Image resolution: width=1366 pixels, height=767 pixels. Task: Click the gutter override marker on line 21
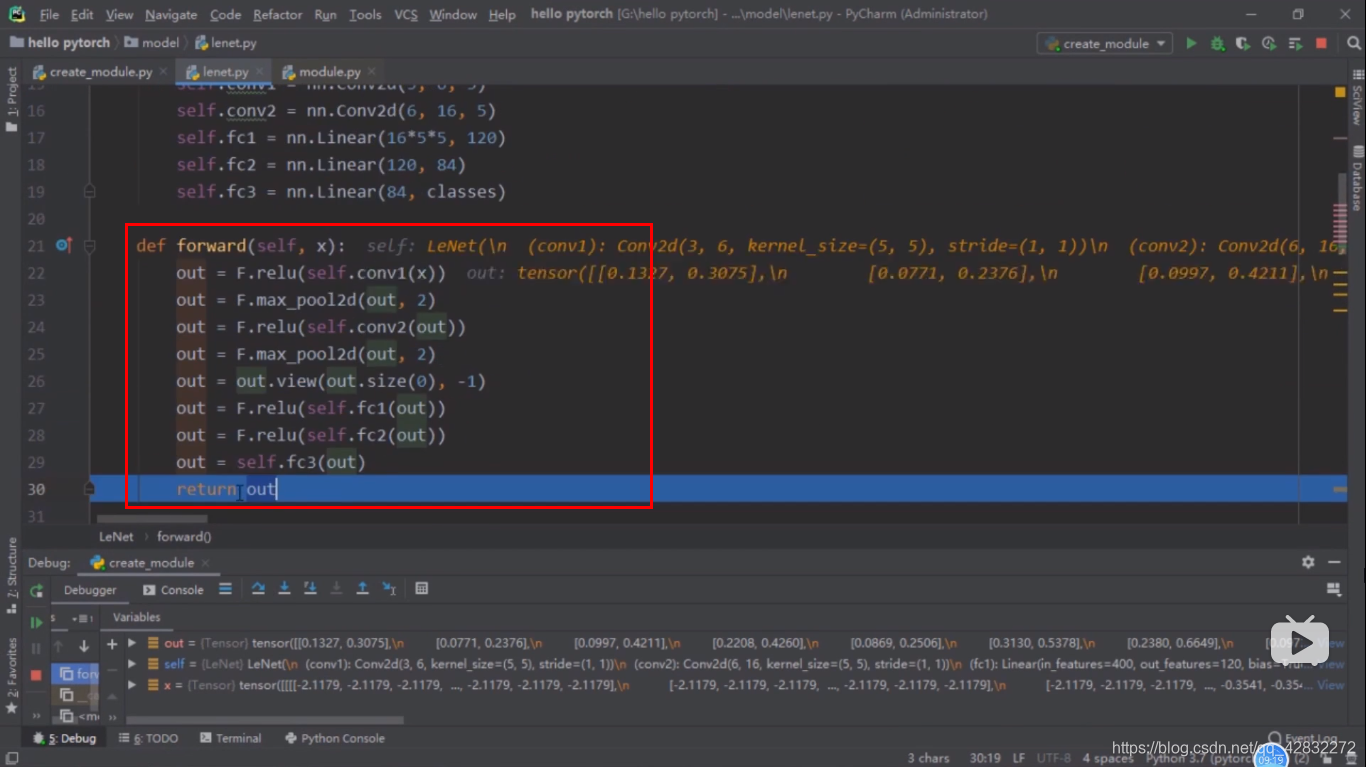point(64,245)
